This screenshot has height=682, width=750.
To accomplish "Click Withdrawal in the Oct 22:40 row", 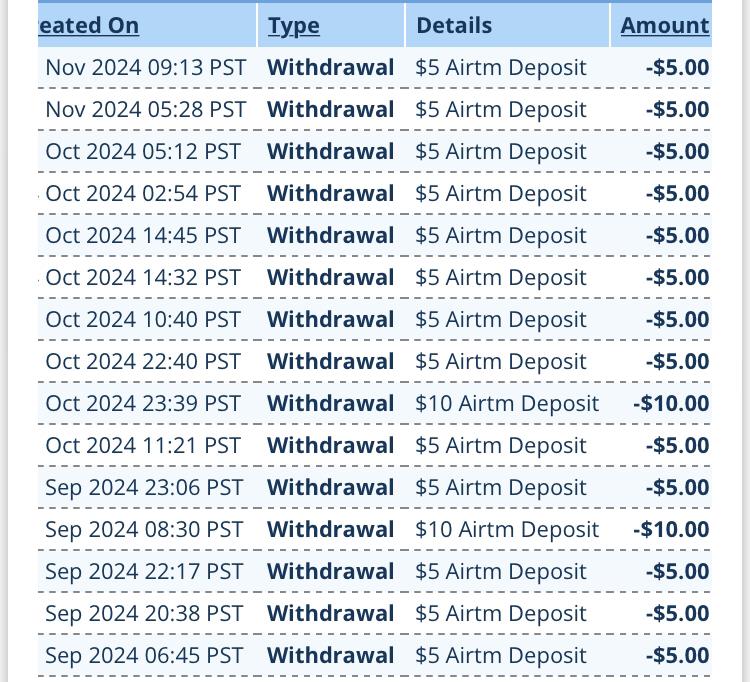I will coord(331,362).
